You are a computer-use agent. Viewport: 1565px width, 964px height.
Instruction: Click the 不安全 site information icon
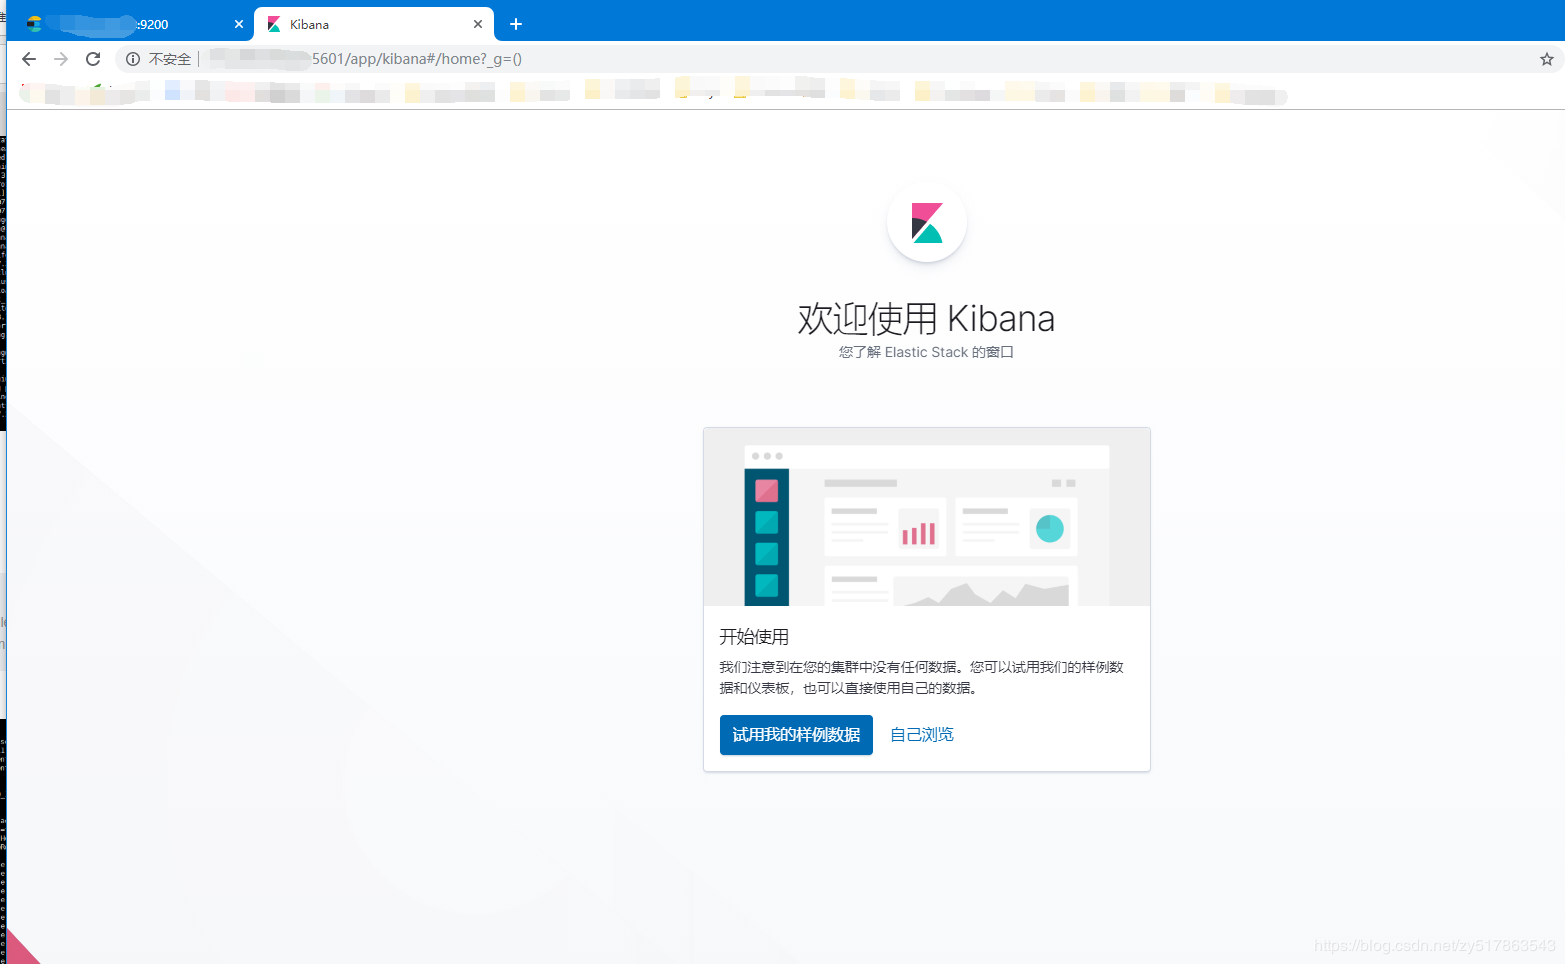click(132, 59)
